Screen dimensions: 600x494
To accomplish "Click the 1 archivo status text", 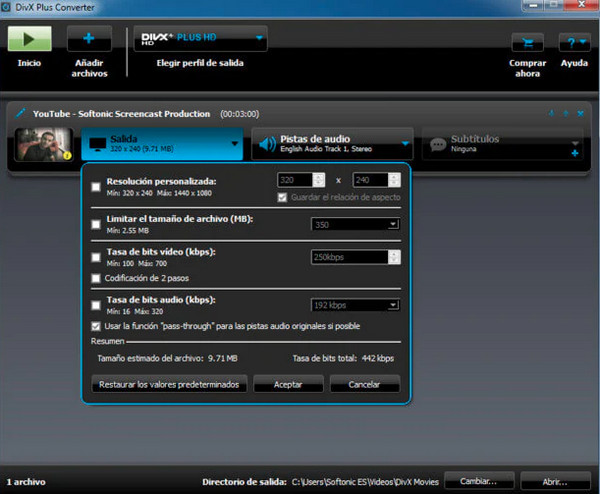I will [26, 482].
